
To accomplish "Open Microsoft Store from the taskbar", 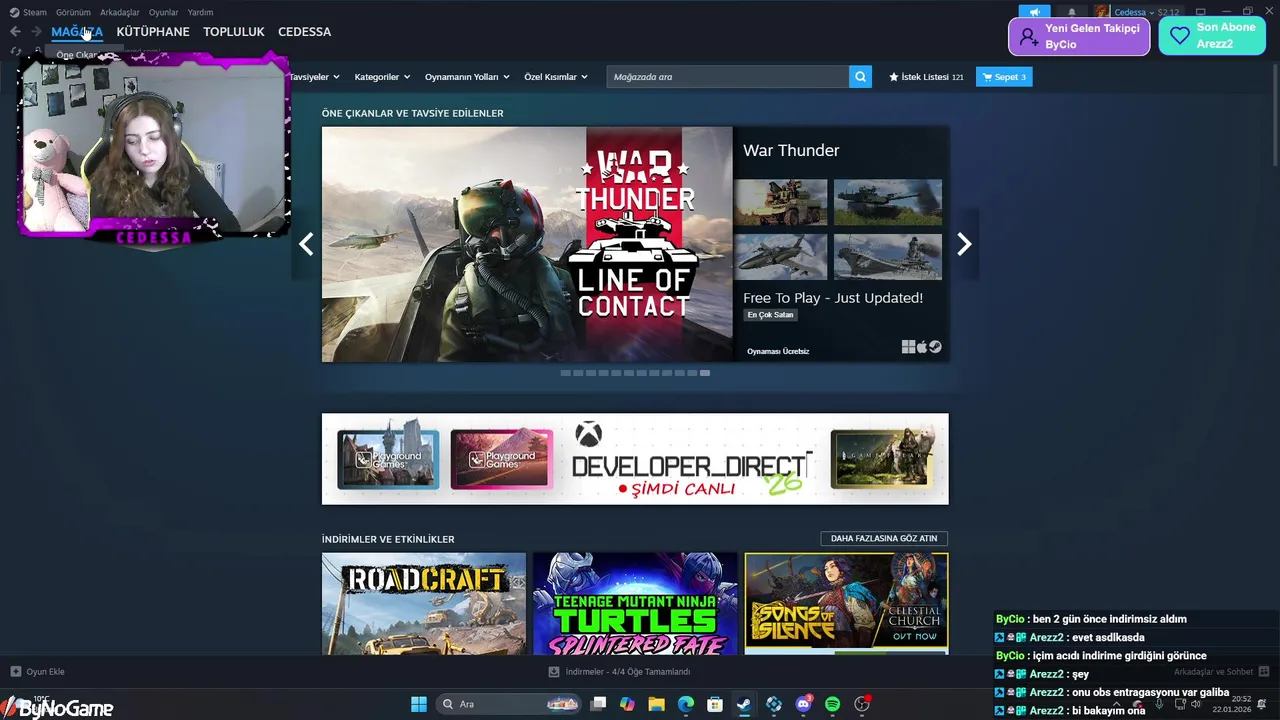I will (715, 704).
